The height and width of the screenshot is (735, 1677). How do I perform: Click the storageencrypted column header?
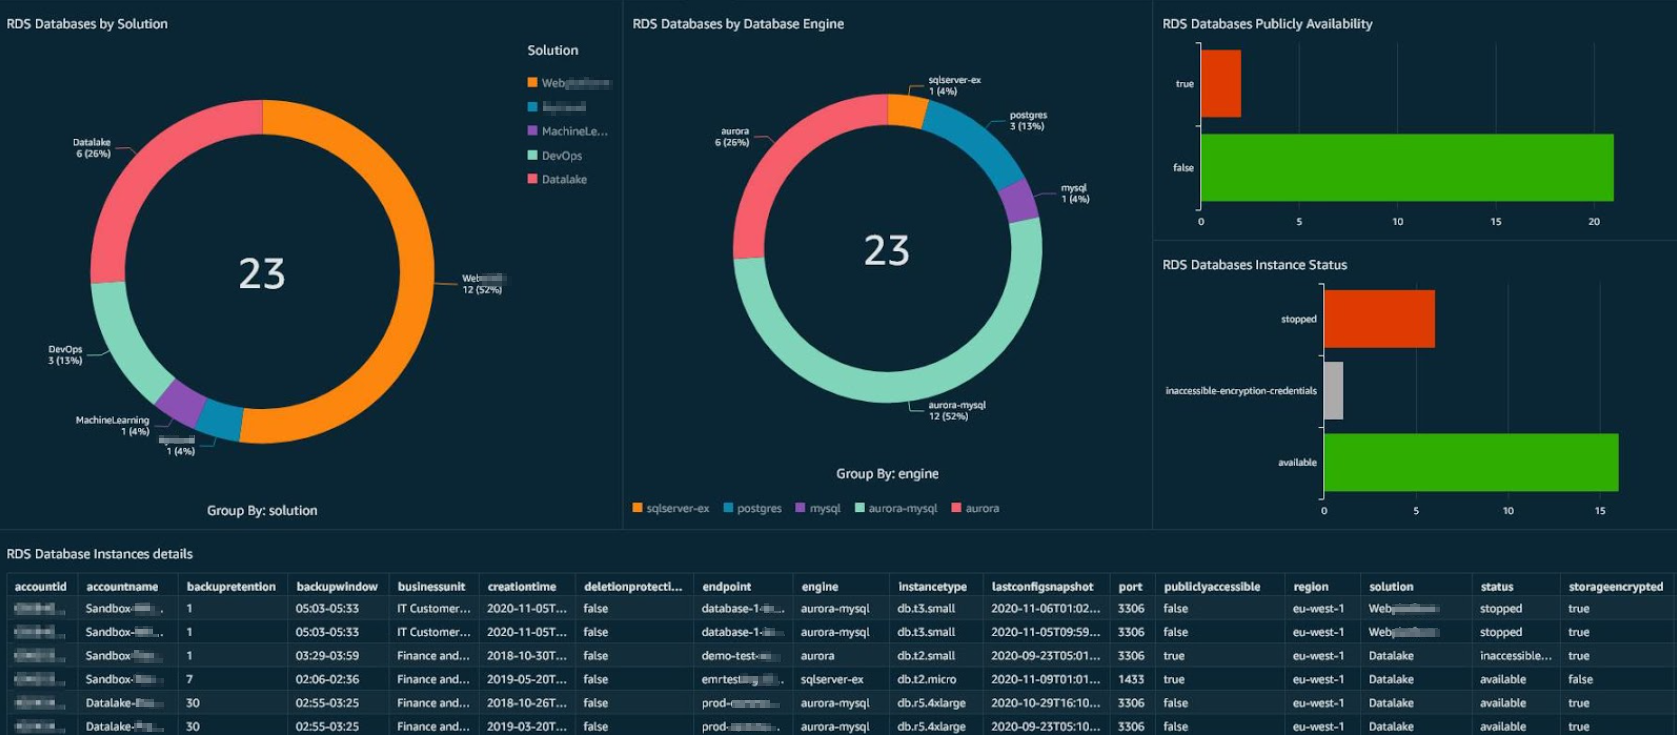tap(1616, 587)
